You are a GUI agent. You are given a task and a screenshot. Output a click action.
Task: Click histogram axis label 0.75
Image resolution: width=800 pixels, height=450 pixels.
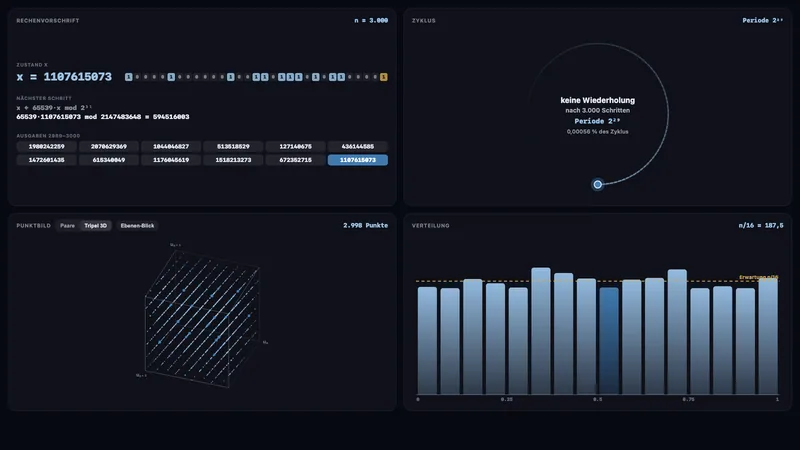[x=688, y=399]
